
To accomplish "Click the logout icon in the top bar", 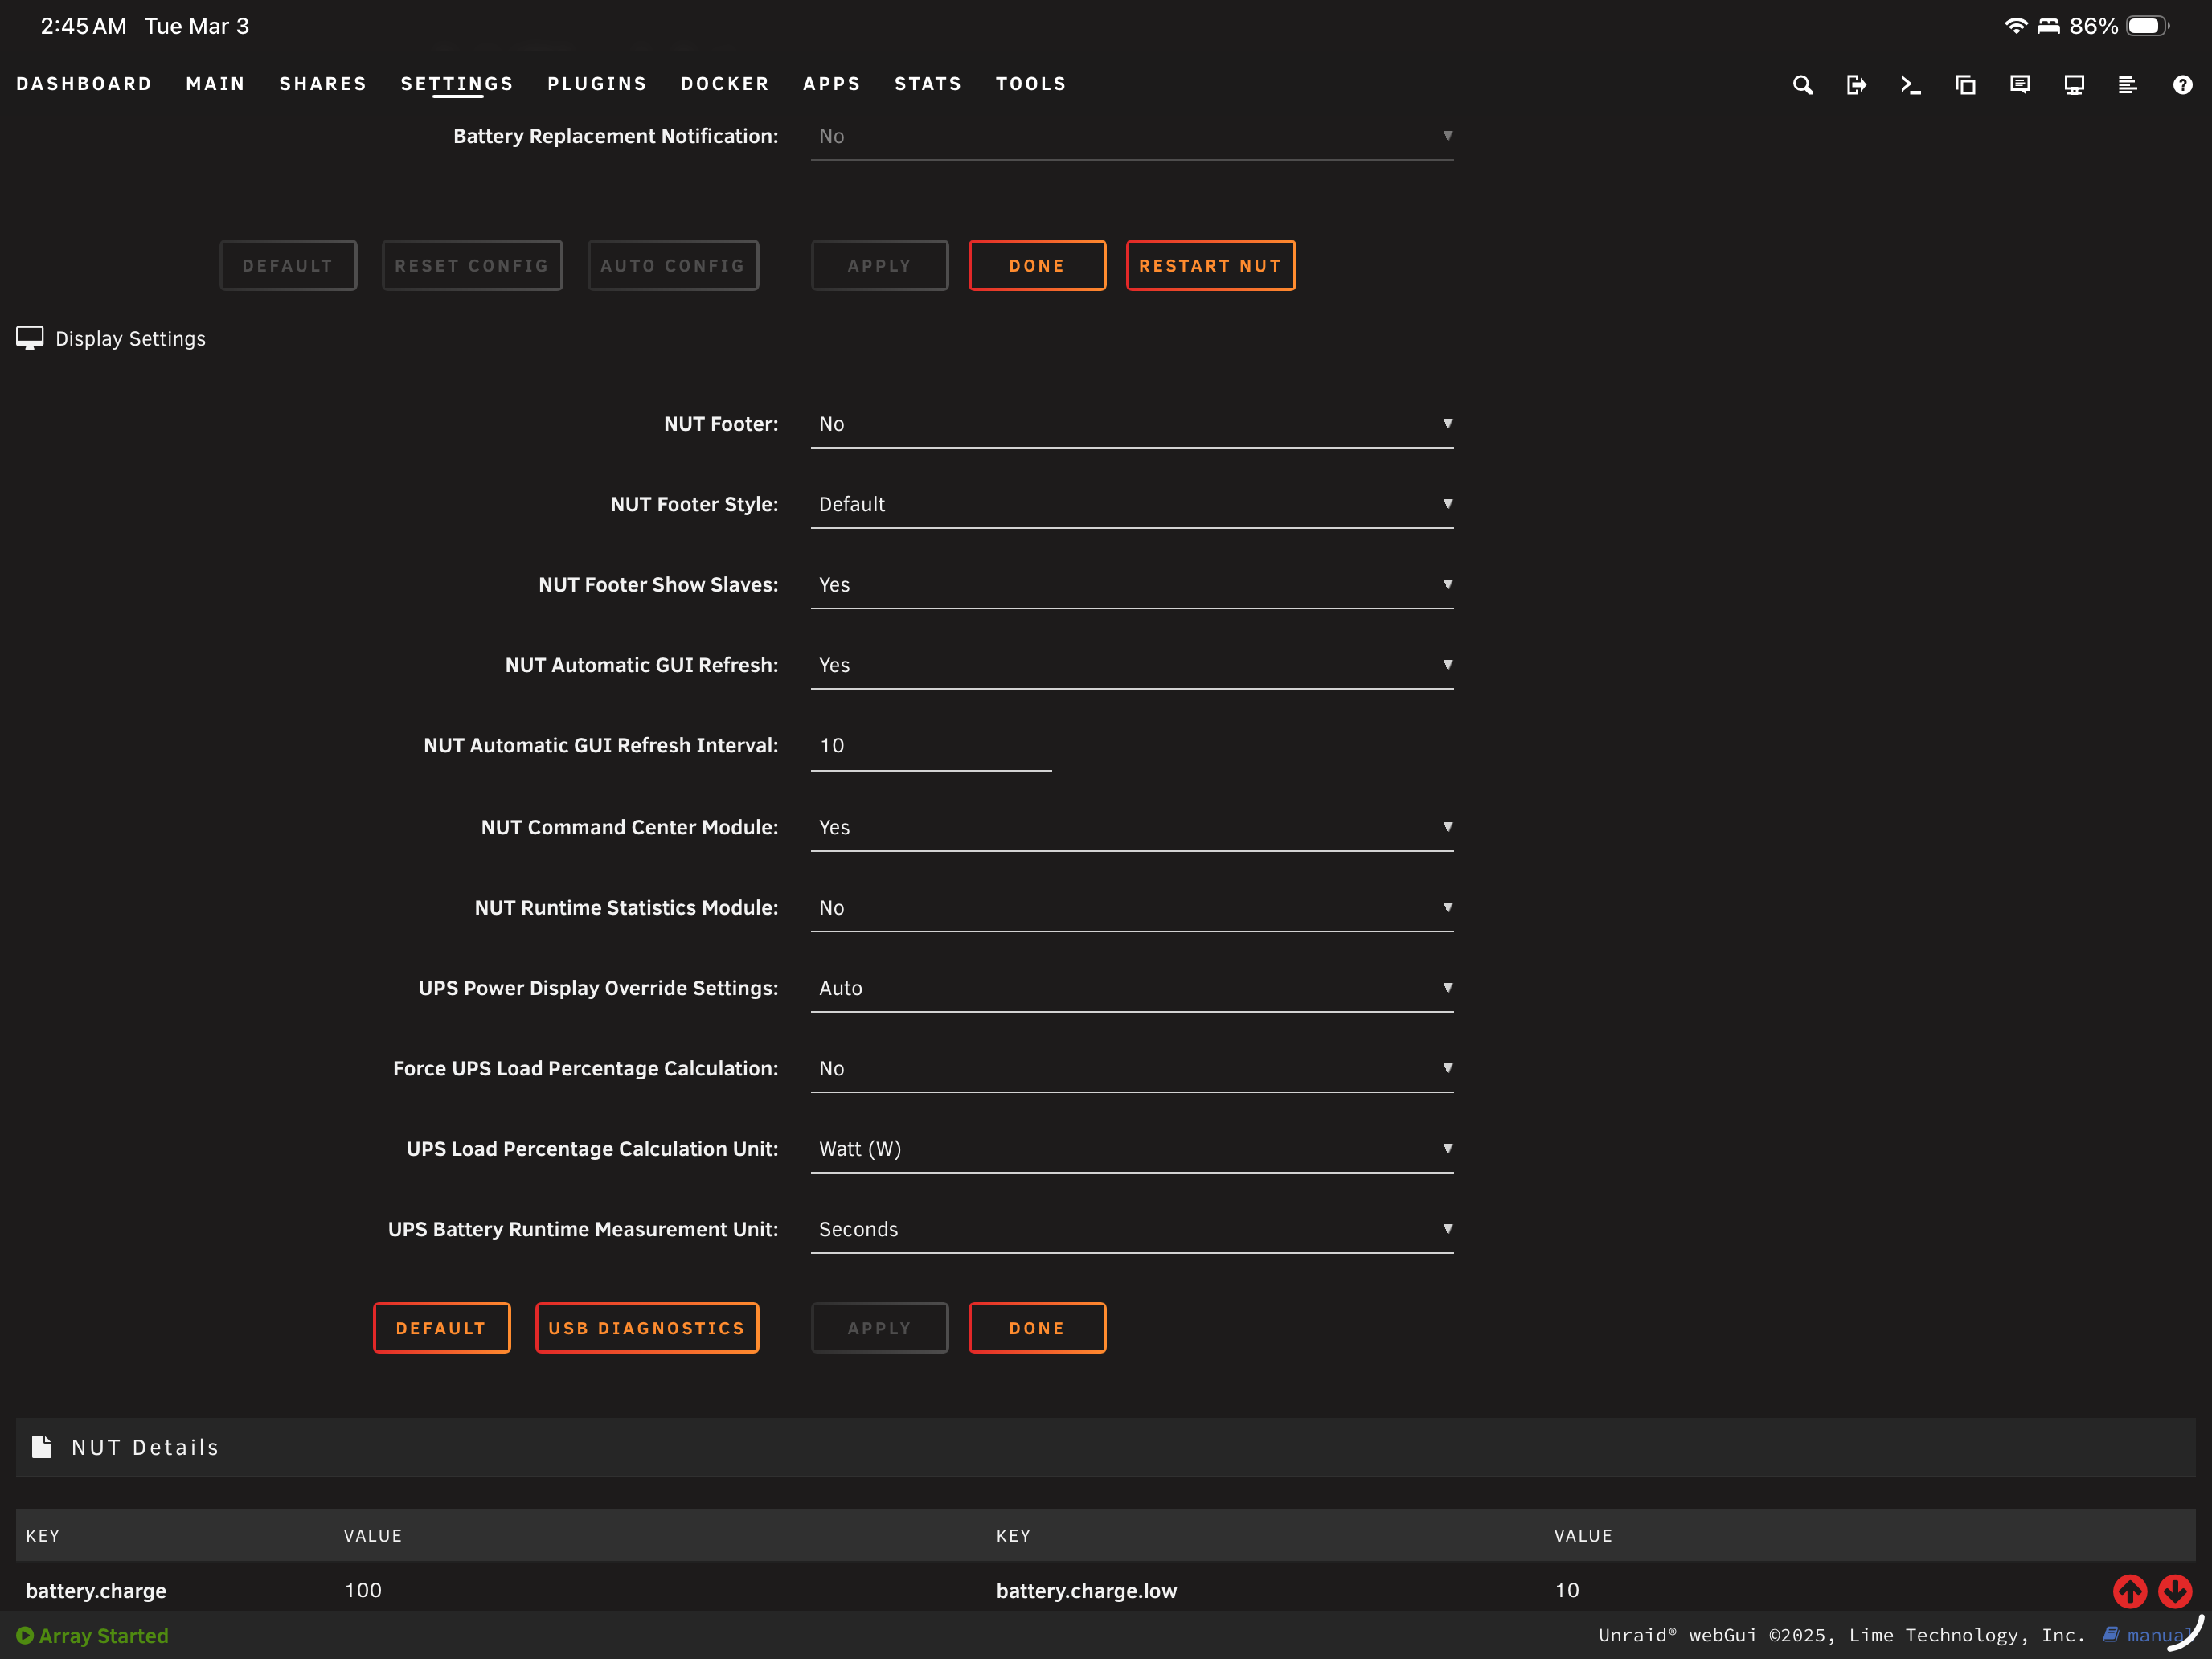I will tap(1856, 85).
